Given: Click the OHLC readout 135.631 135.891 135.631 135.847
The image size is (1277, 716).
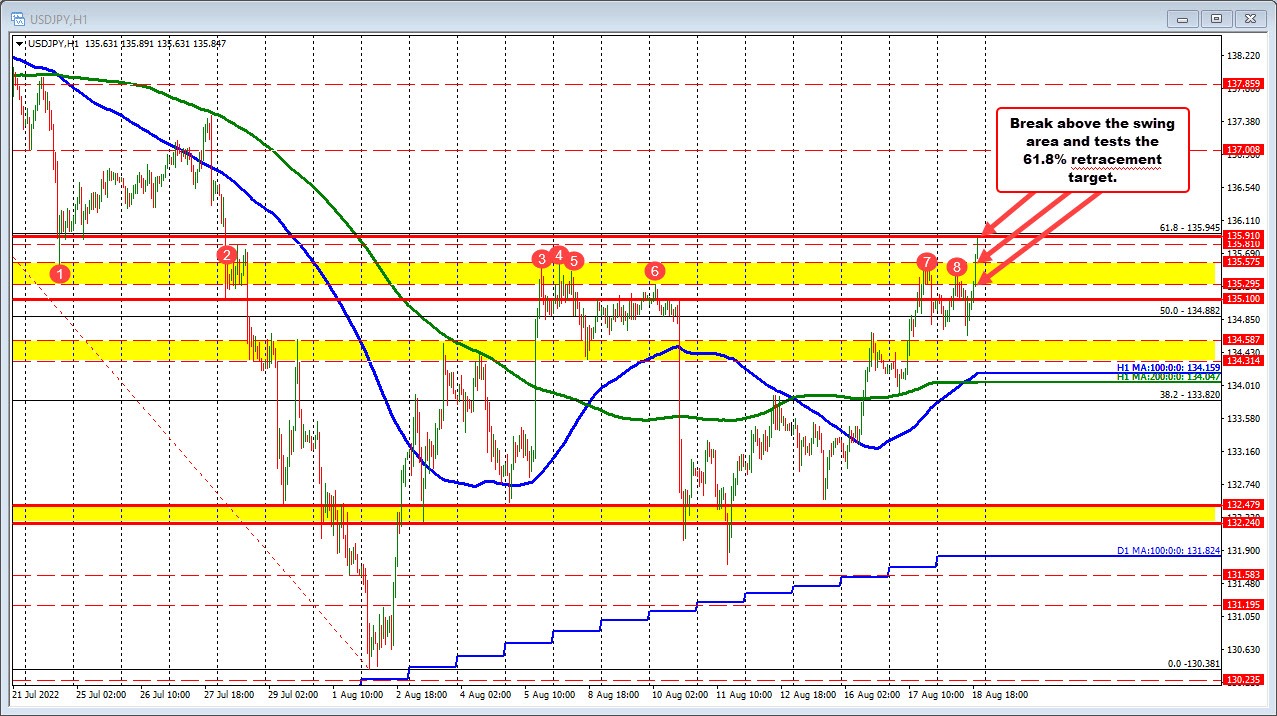Looking at the screenshot, I should [x=156, y=44].
